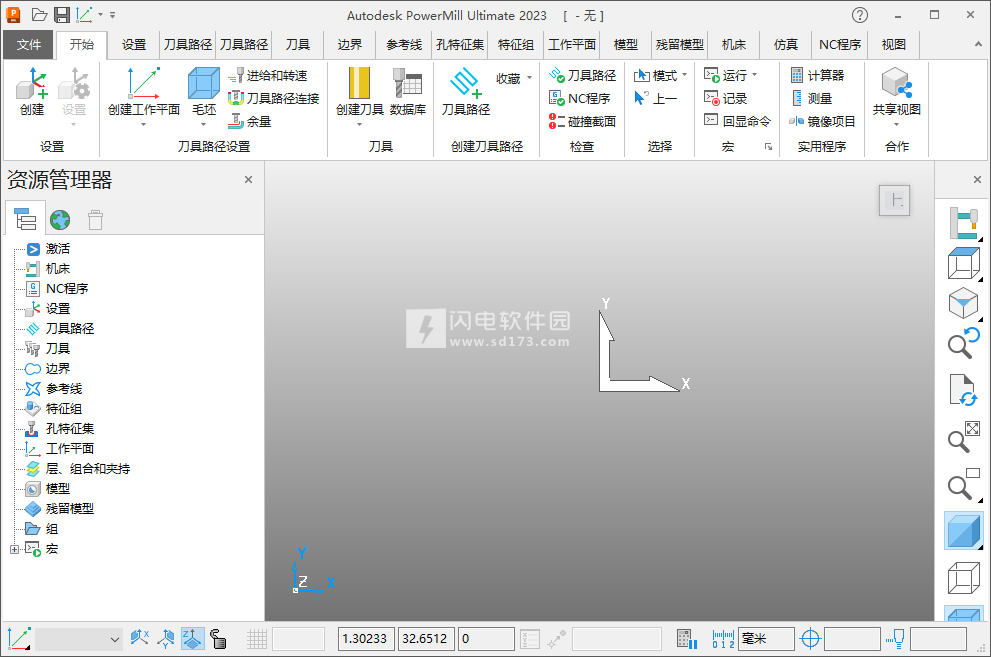Image resolution: width=991 pixels, height=657 pixels.
Task: Open the 创建工作平面 dropdown arrow
Action: click(143, 124)
